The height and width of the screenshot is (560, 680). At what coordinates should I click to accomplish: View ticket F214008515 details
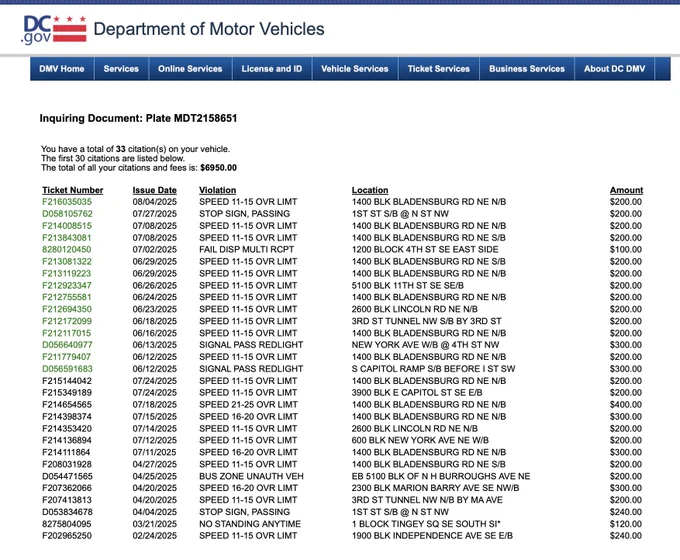click(x=67, y=226)
